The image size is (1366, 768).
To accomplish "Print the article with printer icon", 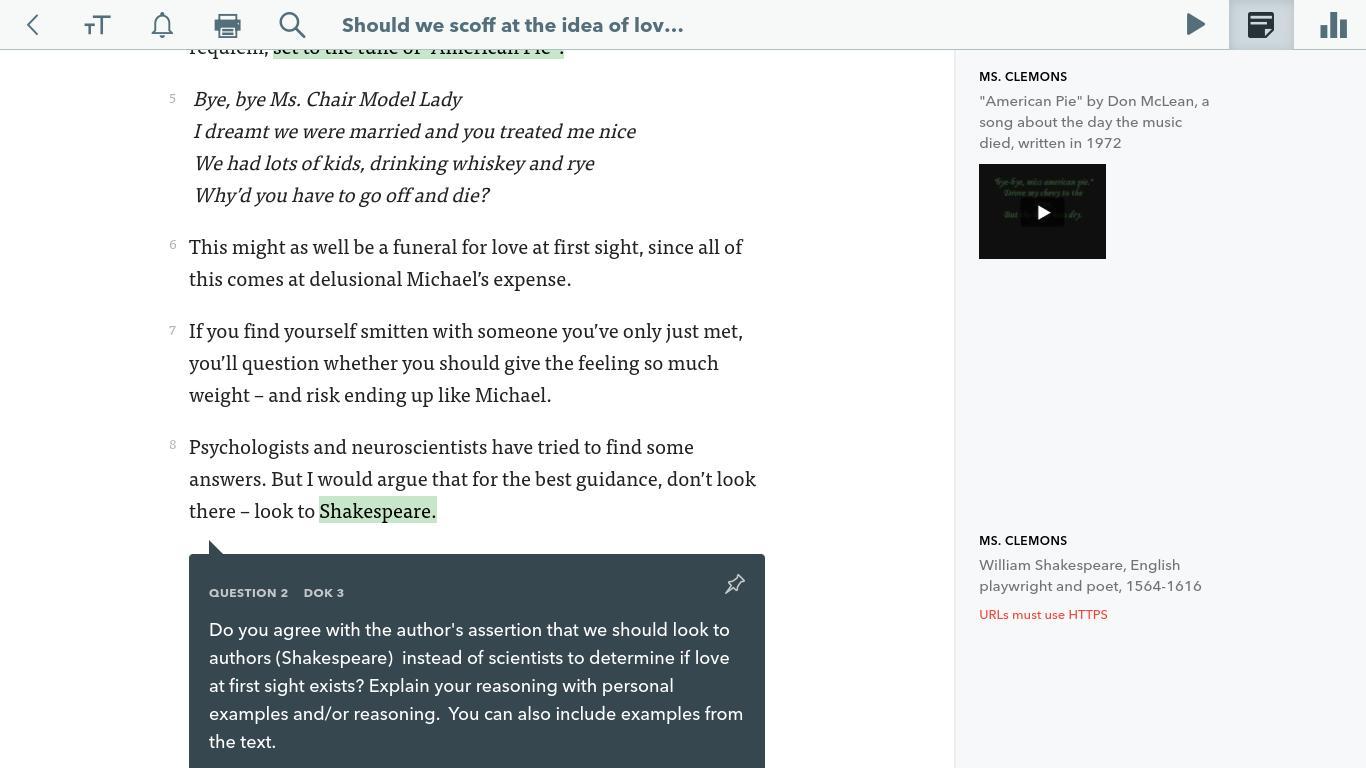I will pyautogui.click(x=227, y=25).
